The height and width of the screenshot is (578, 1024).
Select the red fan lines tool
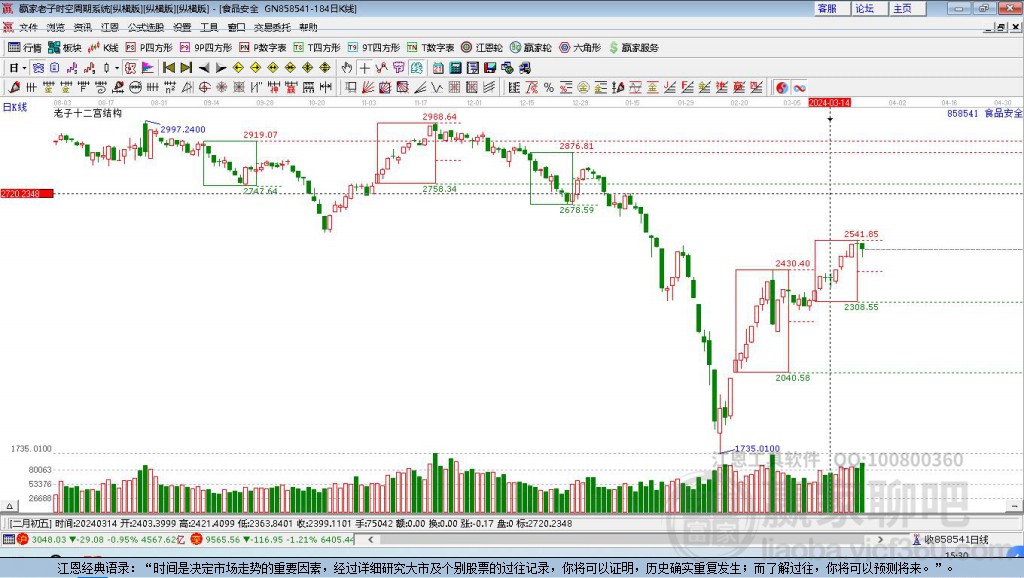coord(368,88)
